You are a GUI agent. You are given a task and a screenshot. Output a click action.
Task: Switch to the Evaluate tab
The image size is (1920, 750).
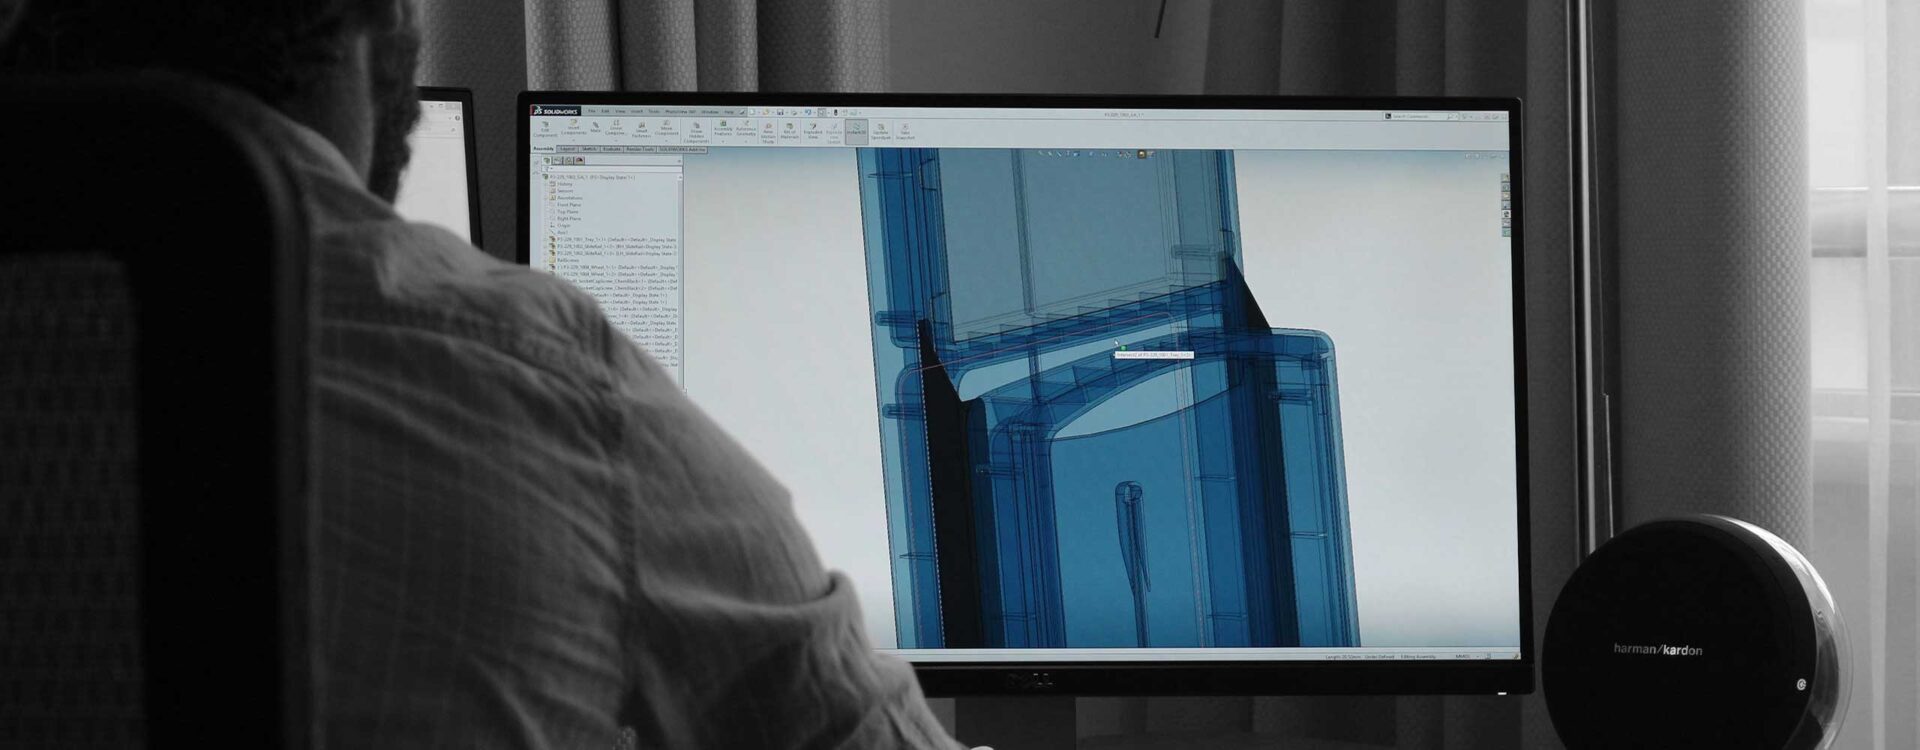point(611,149)
